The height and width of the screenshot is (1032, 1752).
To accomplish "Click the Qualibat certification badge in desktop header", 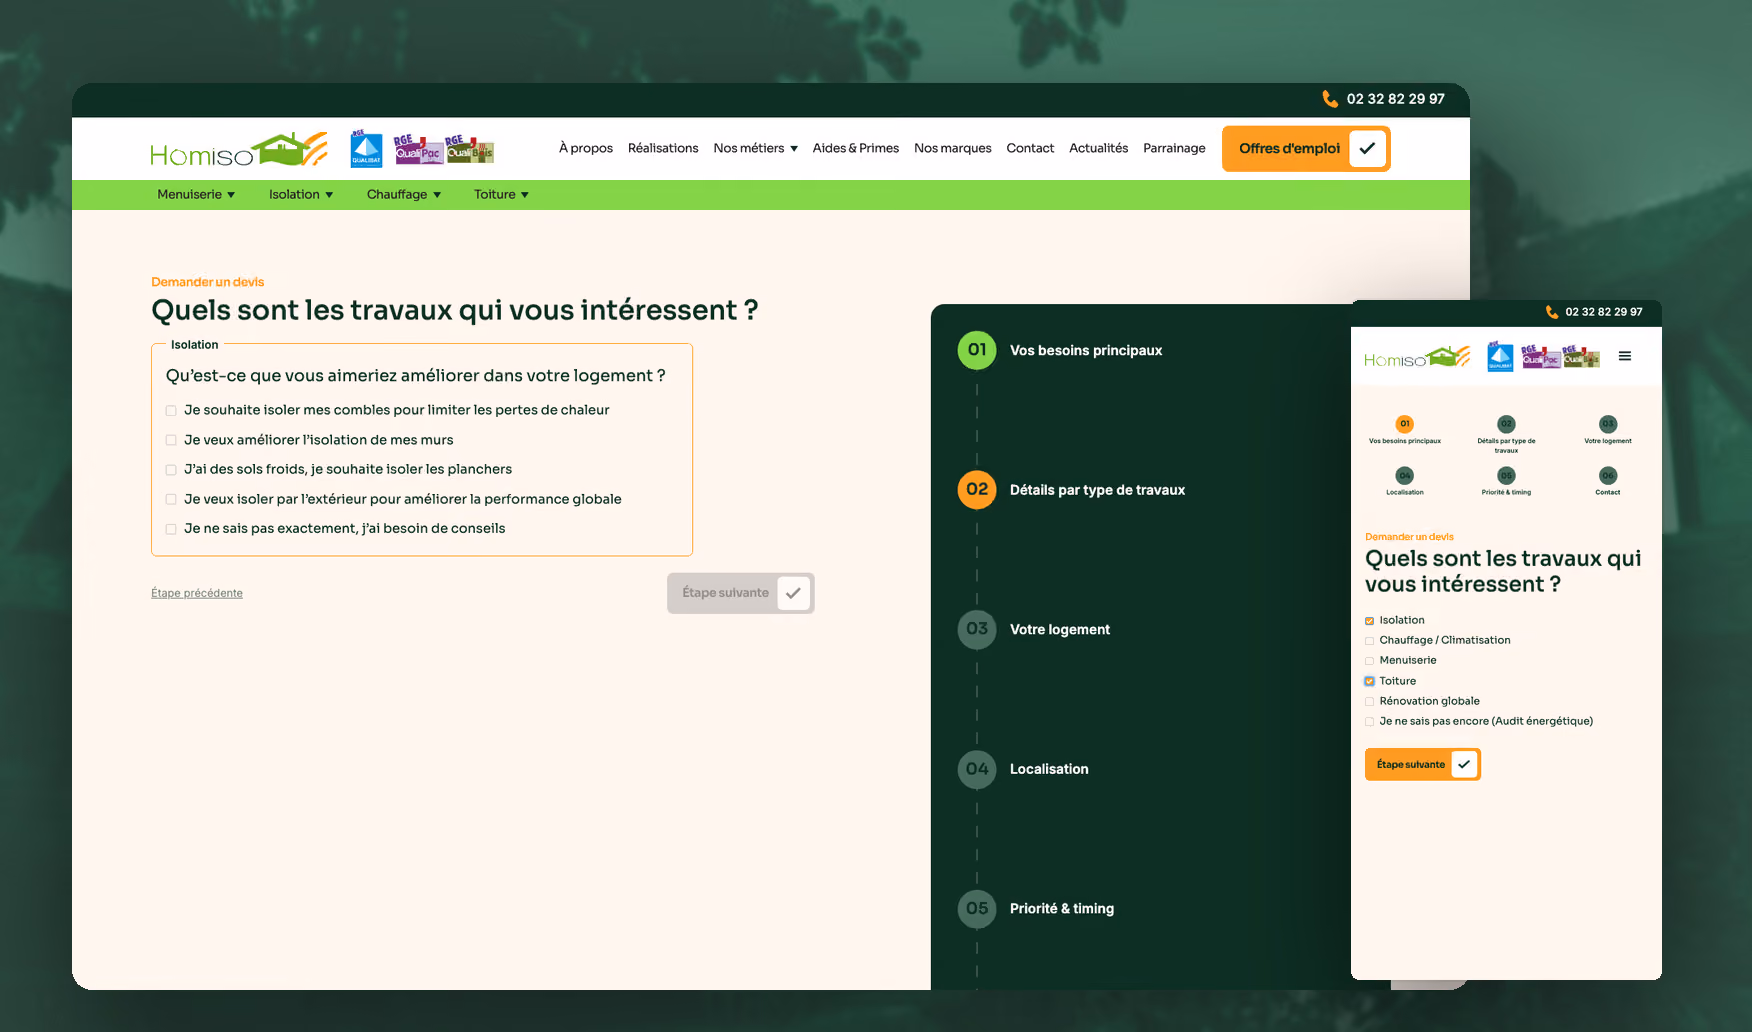I will pyautogui.click(x=366, y=149).
